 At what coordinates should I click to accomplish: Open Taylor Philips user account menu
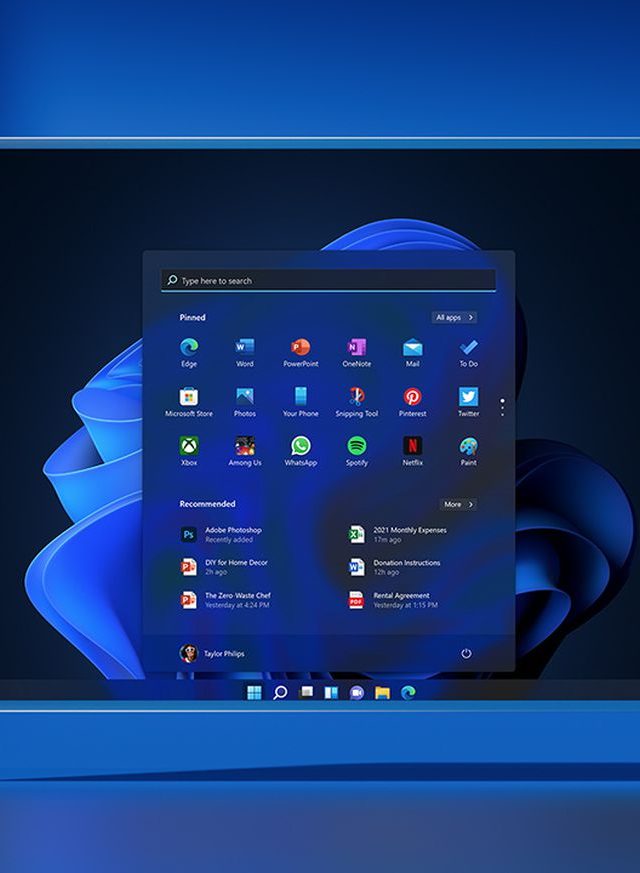pos(212,653)
